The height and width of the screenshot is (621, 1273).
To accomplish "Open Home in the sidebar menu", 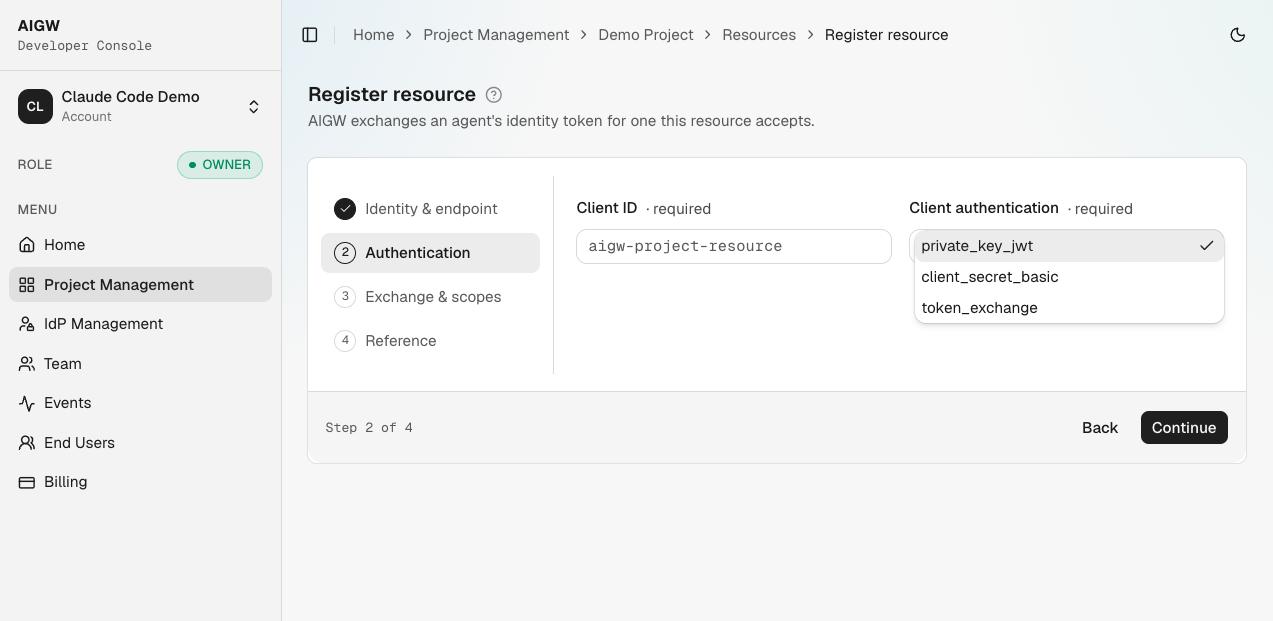I will pyautogui.click(x=140, y=245).
